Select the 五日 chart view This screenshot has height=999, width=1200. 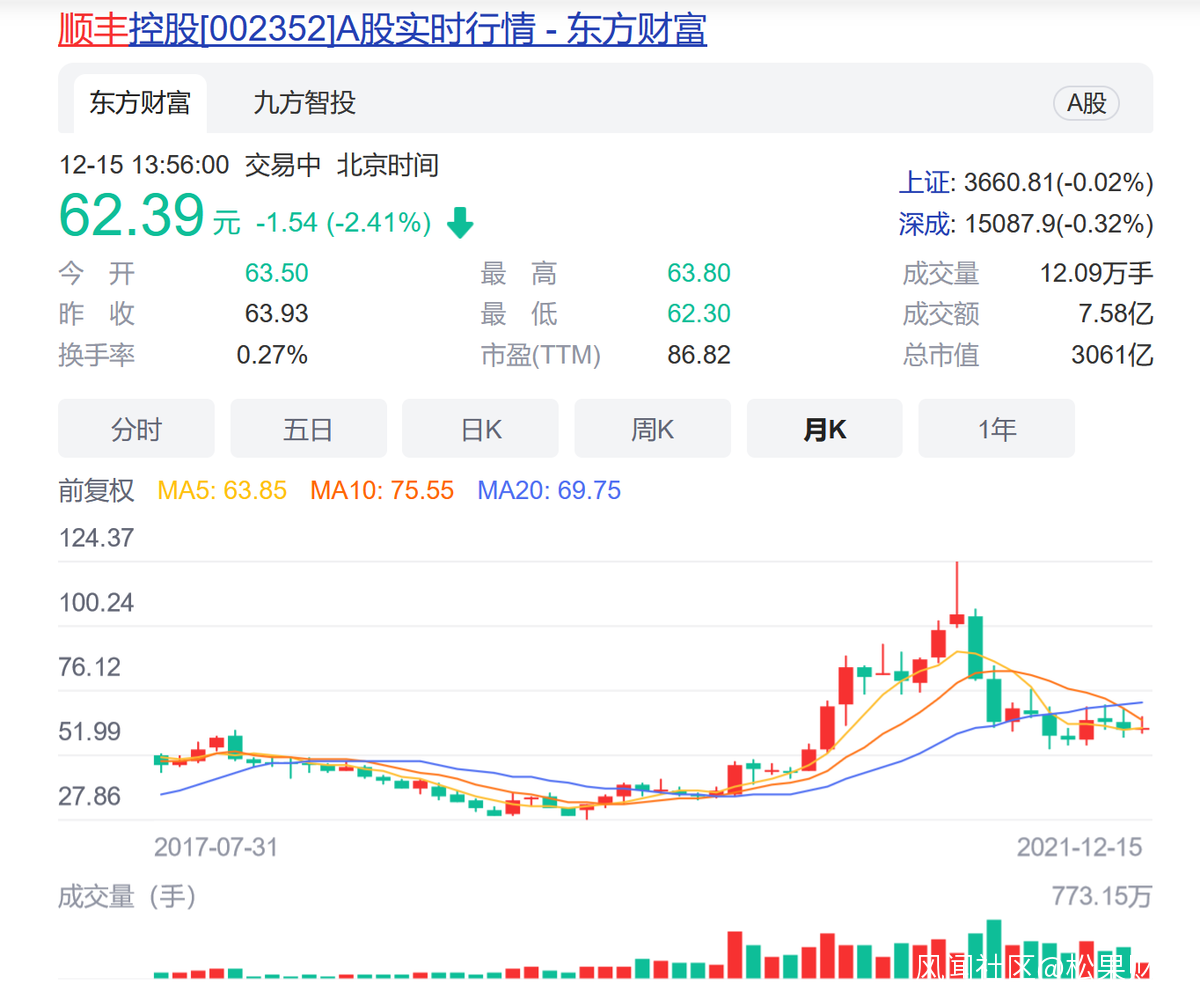[x=308, y=429]
